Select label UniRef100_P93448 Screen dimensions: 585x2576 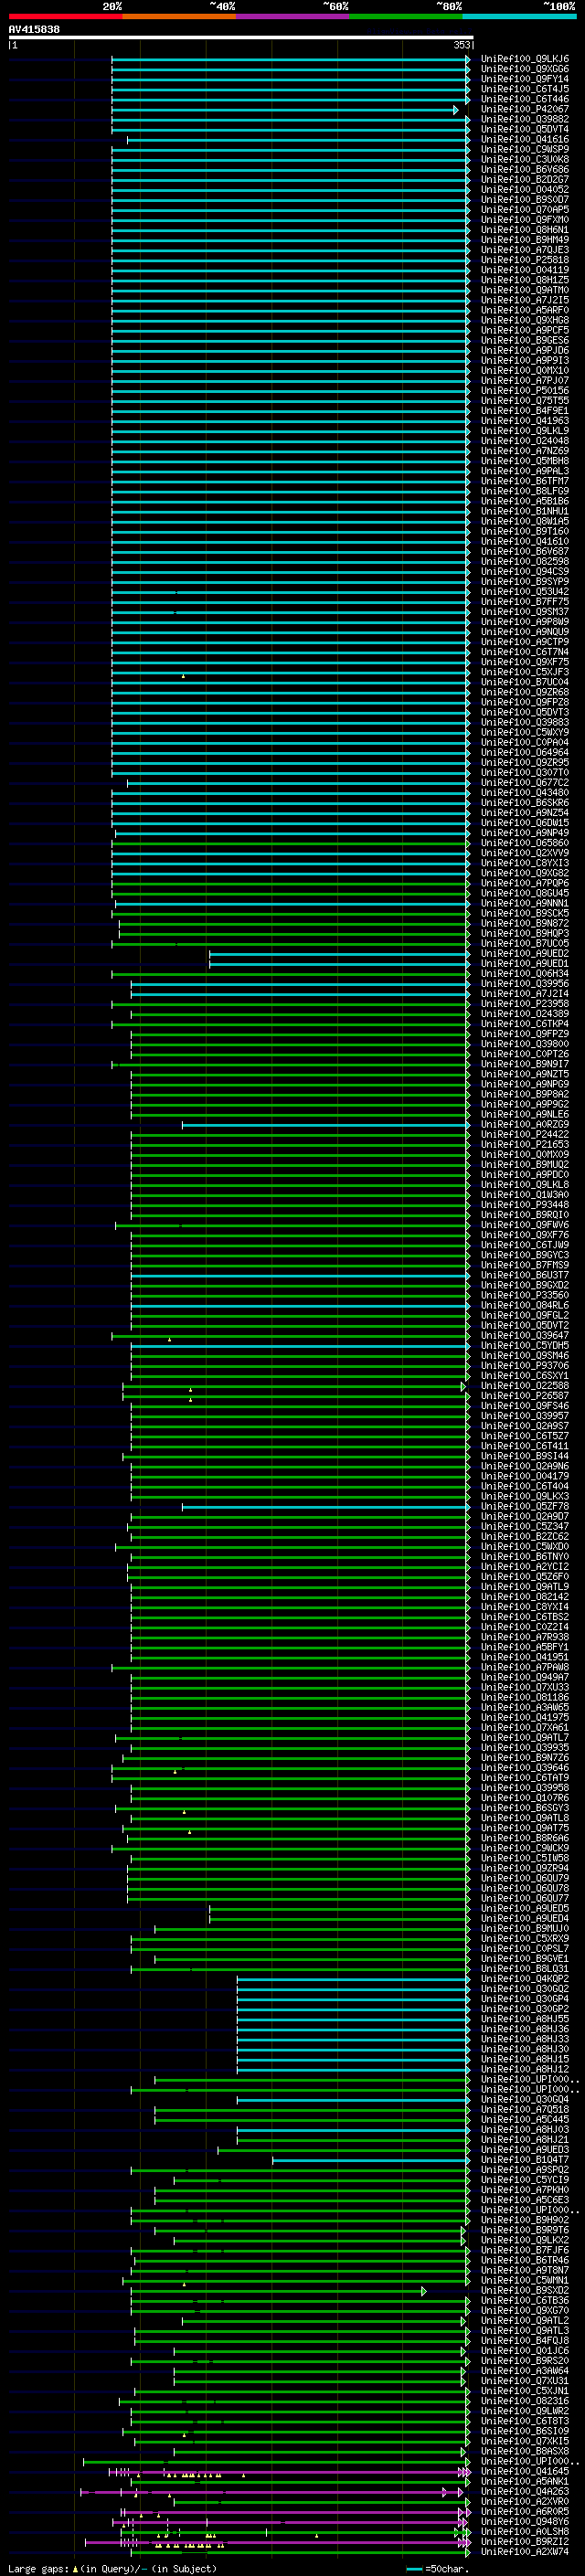tap(525, 1205)
